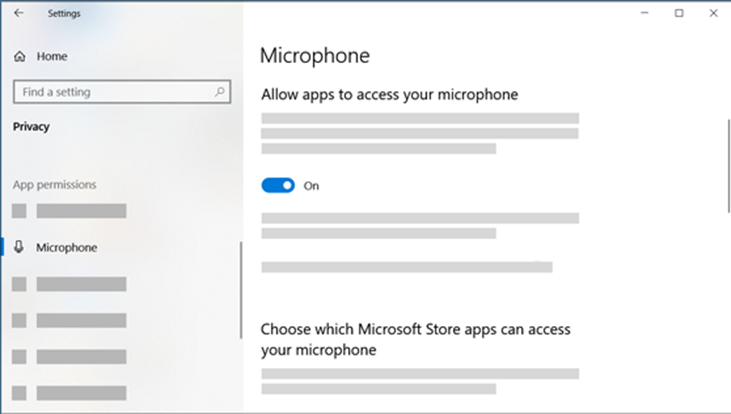Viewport: 731px width, 414px height.
Task: Focus the 'Find a setting' search field
Action: pos(110,92)
